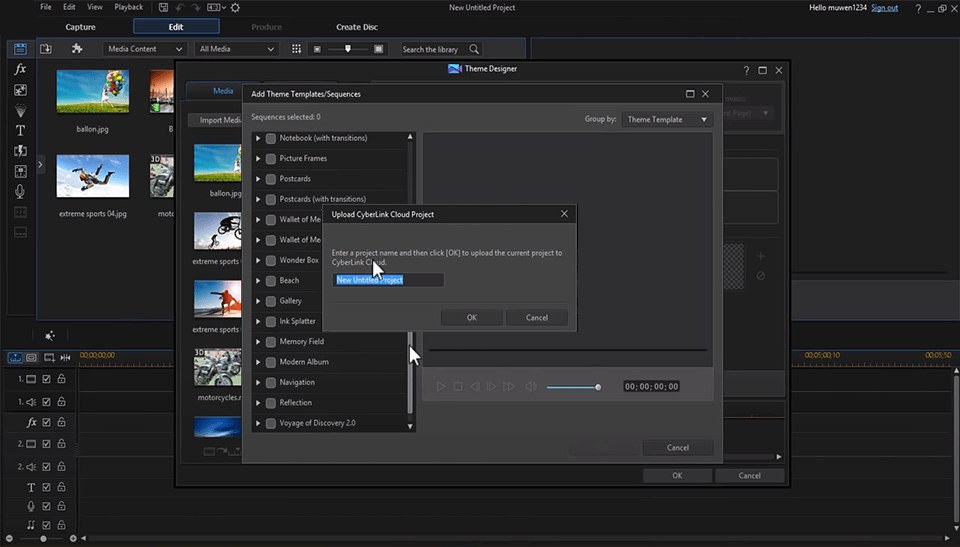960x547 pixels.
Task: Click the fit timeline to movie icon
Action: [x=66, y=357]
